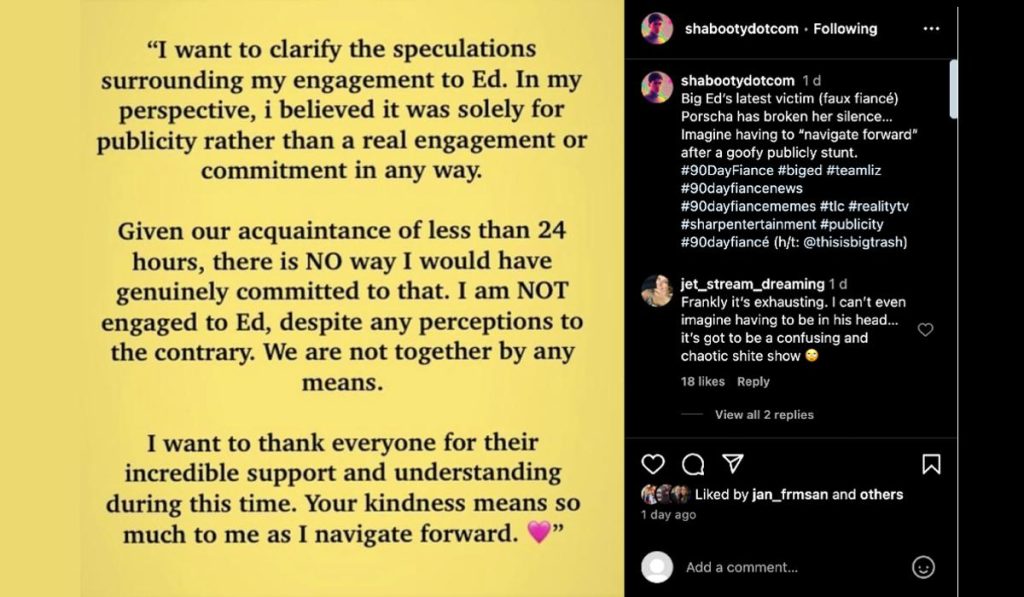Open jet_stream_dreaming's profile picture
Screen dimensions: 1024x597
[x=657, y=290]
